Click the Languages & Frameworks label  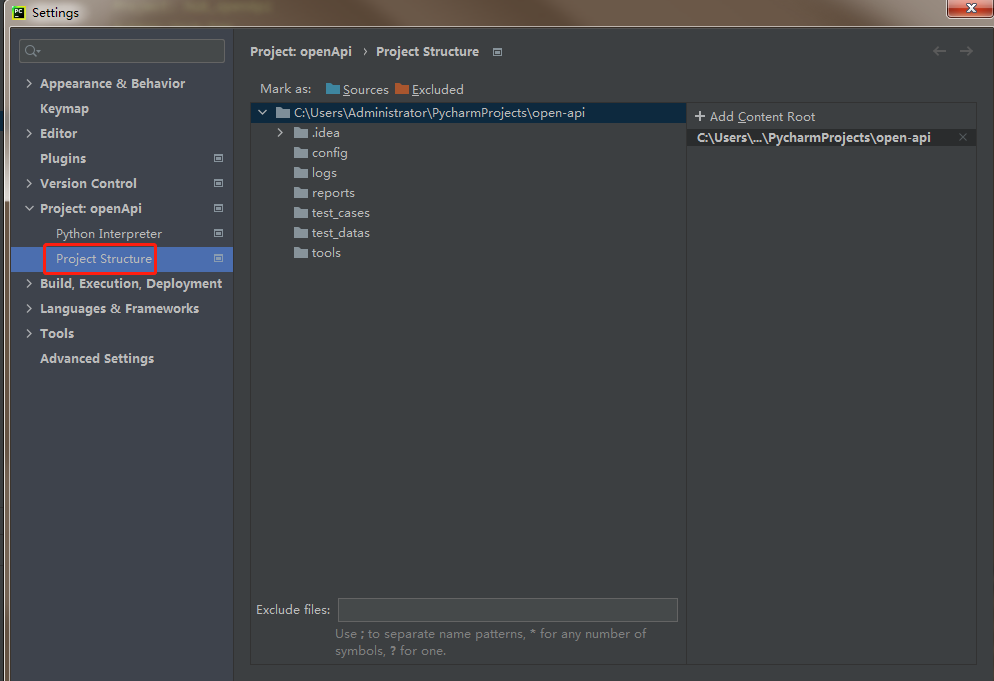tap(119, 308)
